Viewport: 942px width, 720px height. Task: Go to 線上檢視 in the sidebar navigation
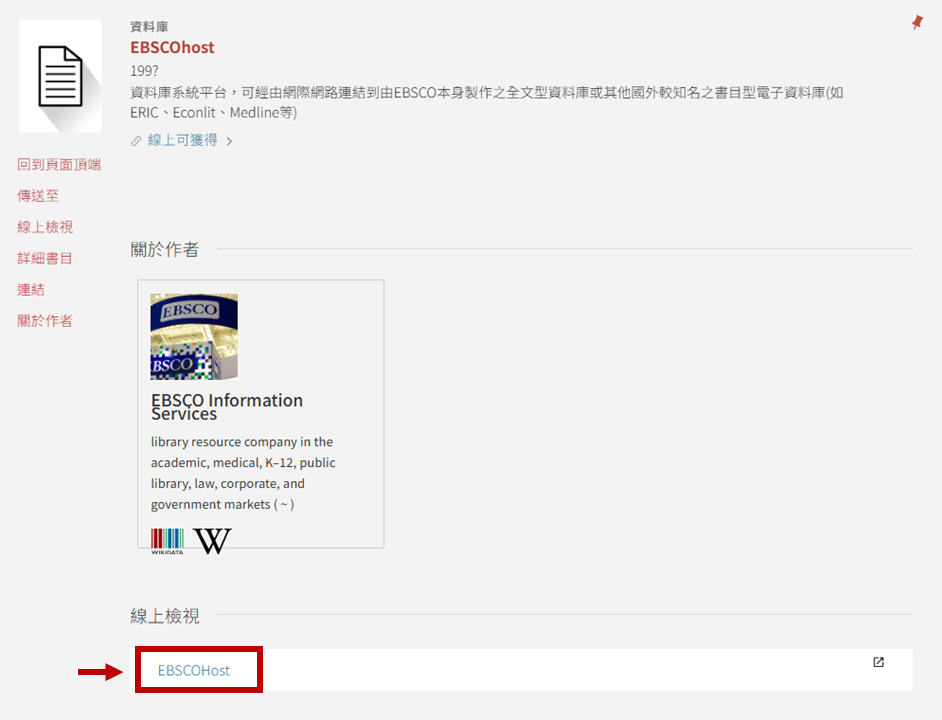[x=45, y=227]
